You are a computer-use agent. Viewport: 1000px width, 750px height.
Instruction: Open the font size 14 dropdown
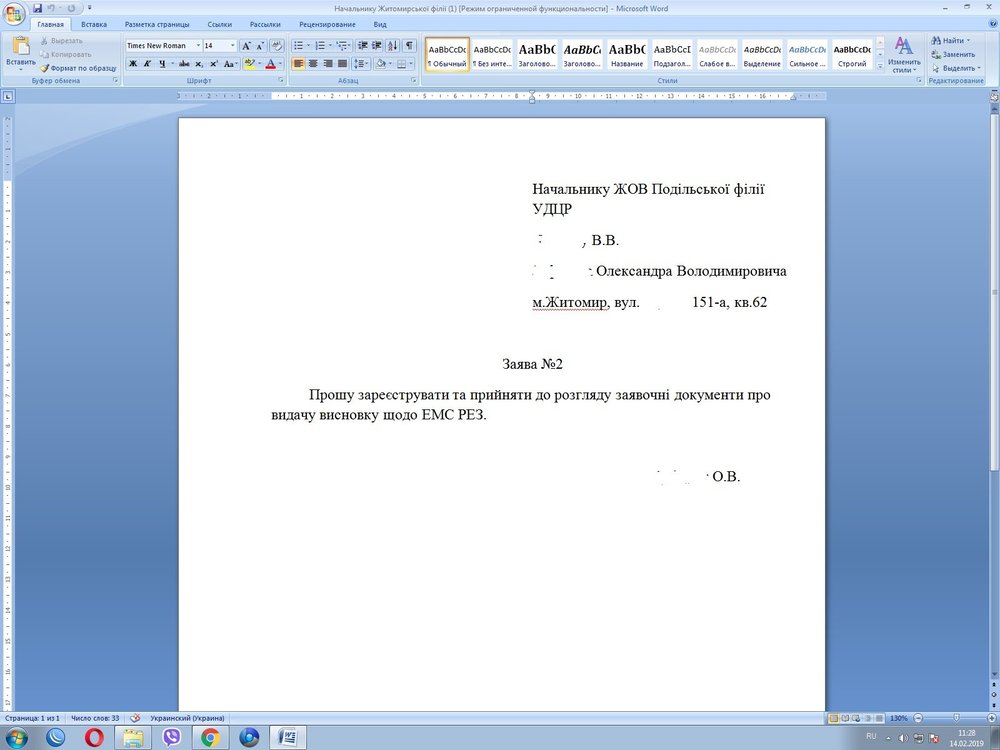(x=233, y=45)
